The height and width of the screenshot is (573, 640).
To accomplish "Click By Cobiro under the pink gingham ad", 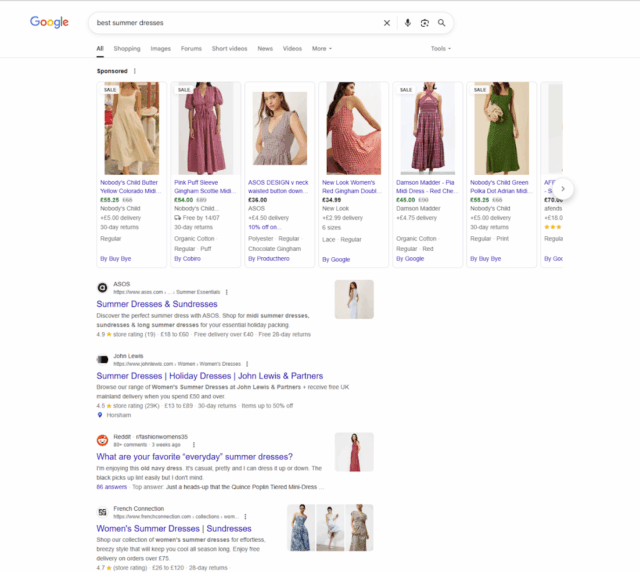I will (x=187, y=259).
